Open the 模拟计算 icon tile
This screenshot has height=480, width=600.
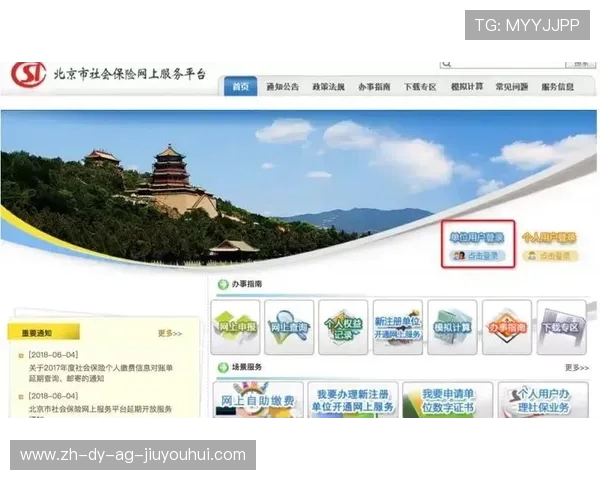(x=452, y=327)
